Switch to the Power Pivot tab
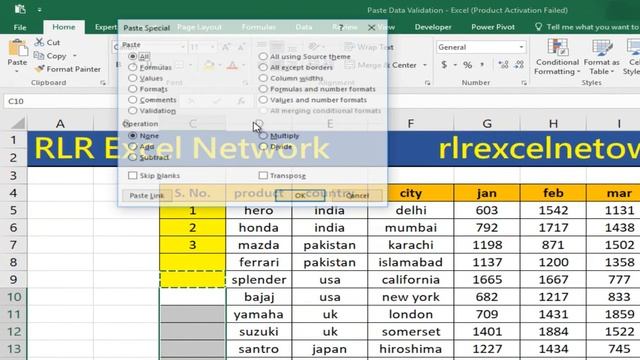 [493, 27]
